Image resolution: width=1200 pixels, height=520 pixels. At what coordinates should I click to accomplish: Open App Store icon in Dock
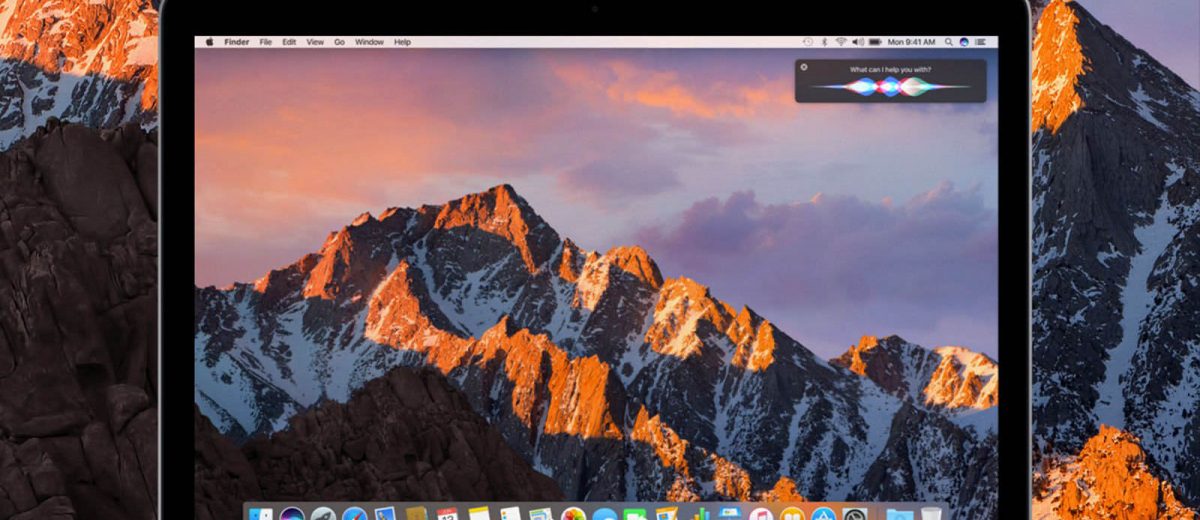(x=822, y=514)
